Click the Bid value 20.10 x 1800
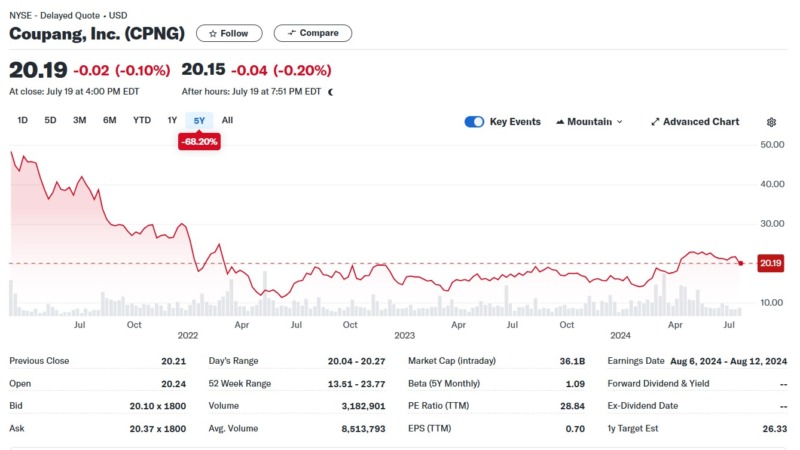This screenshot has width=800, height=450. click(158, 406)
